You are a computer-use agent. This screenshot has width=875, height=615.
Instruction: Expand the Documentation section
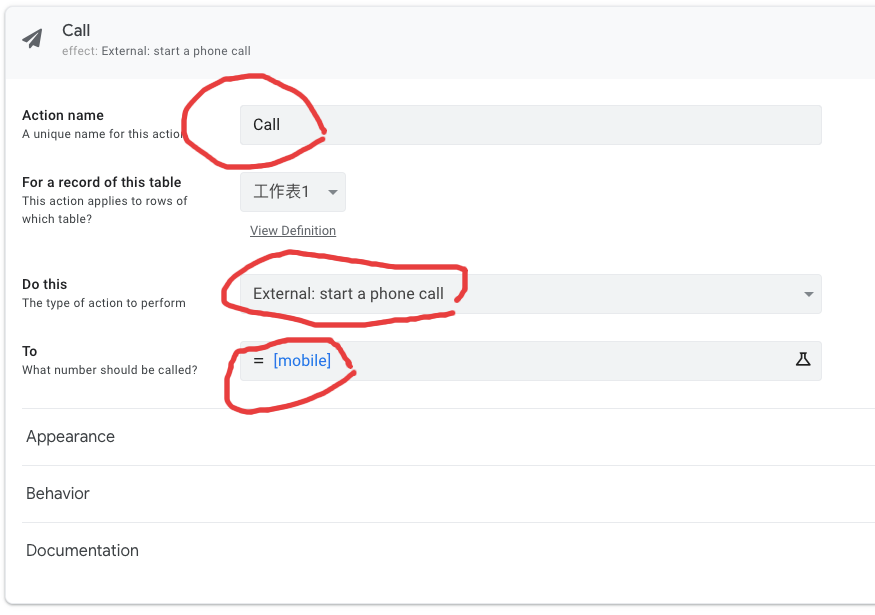pos(83,551)
